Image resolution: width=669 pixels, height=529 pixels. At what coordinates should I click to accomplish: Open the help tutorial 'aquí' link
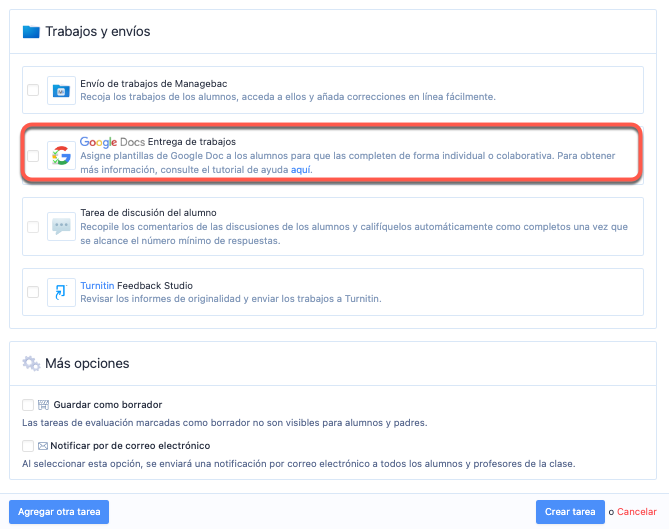point(300,170)
